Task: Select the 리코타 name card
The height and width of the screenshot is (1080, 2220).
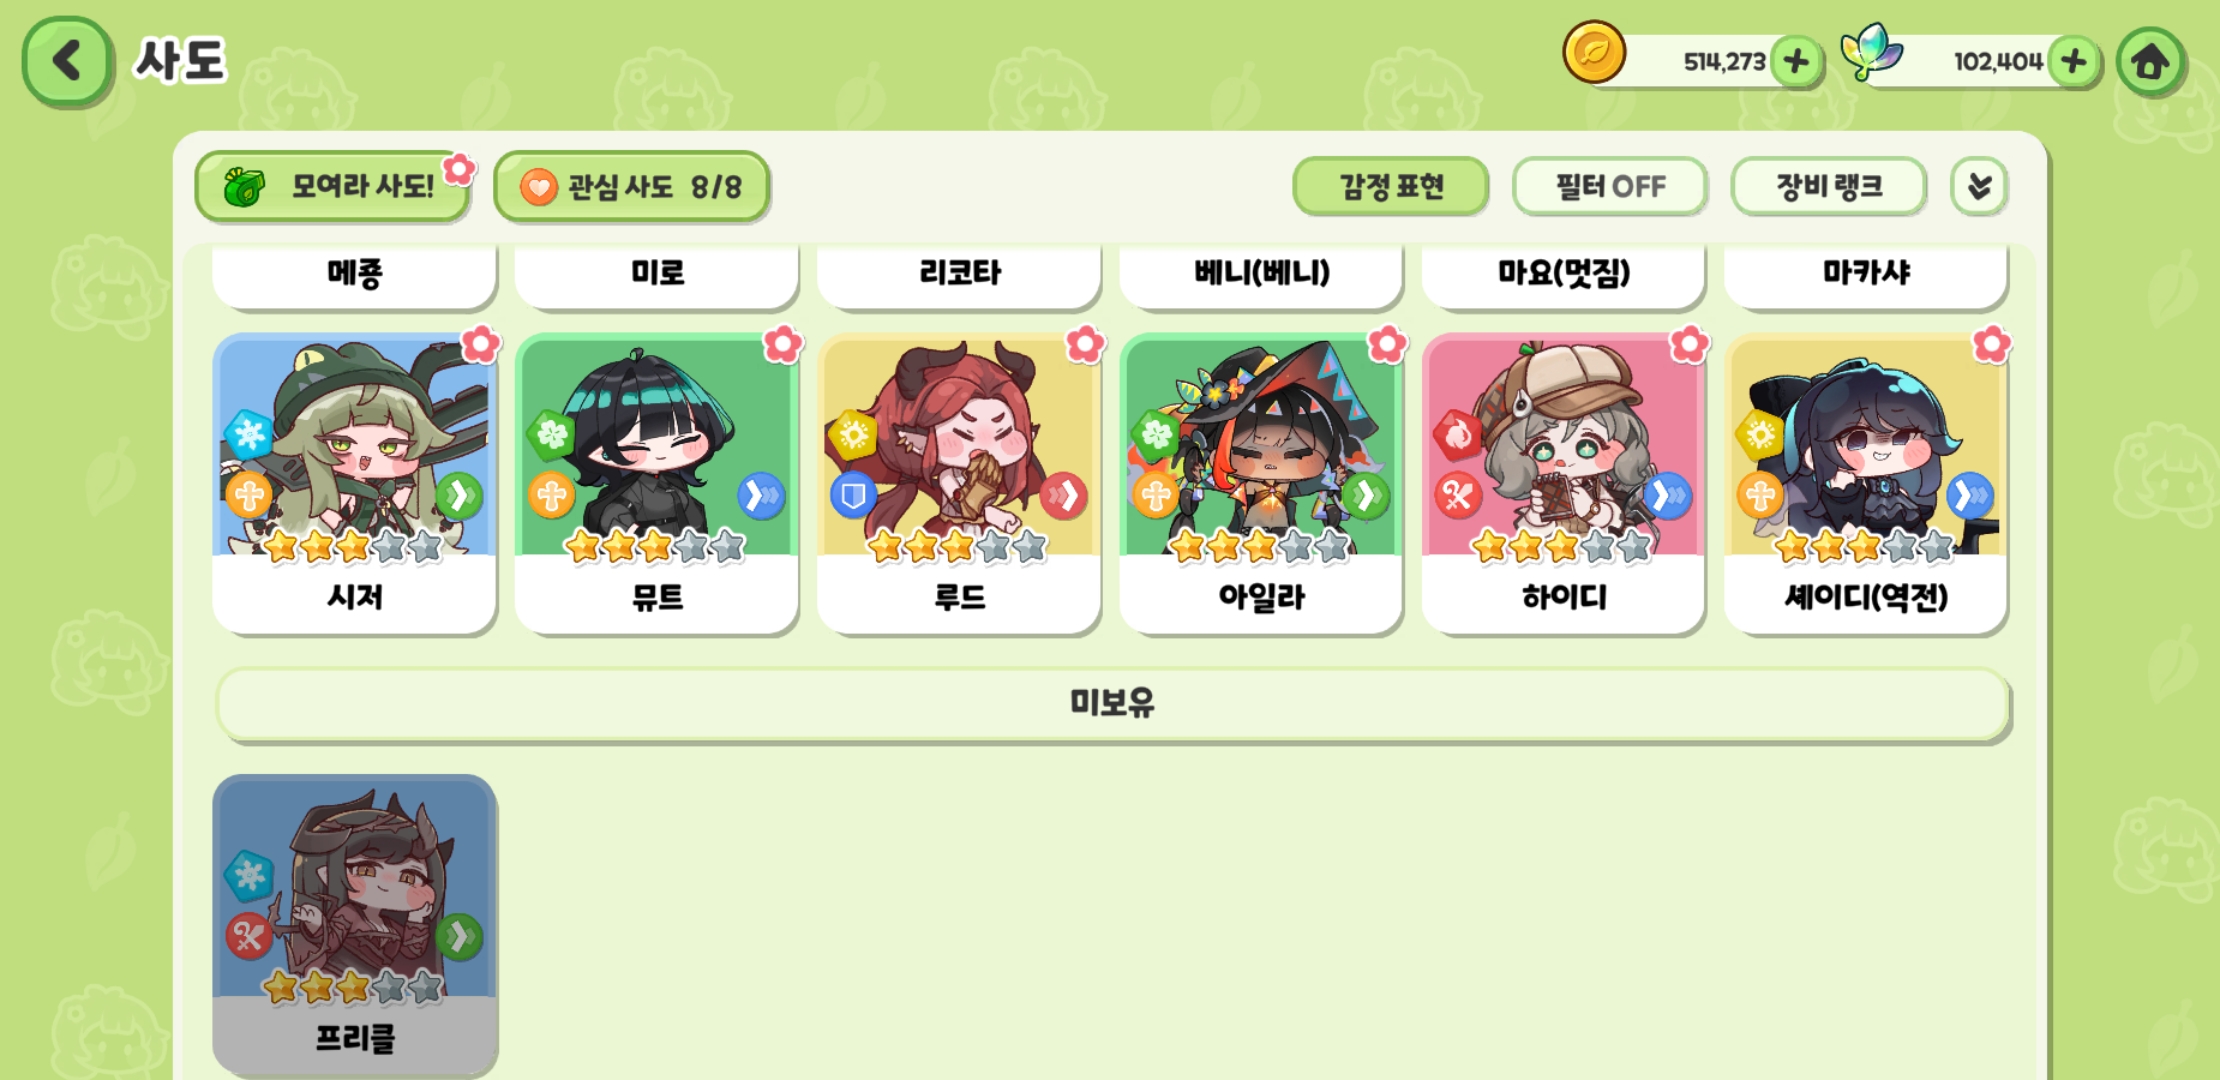Action: pos(959,273)
